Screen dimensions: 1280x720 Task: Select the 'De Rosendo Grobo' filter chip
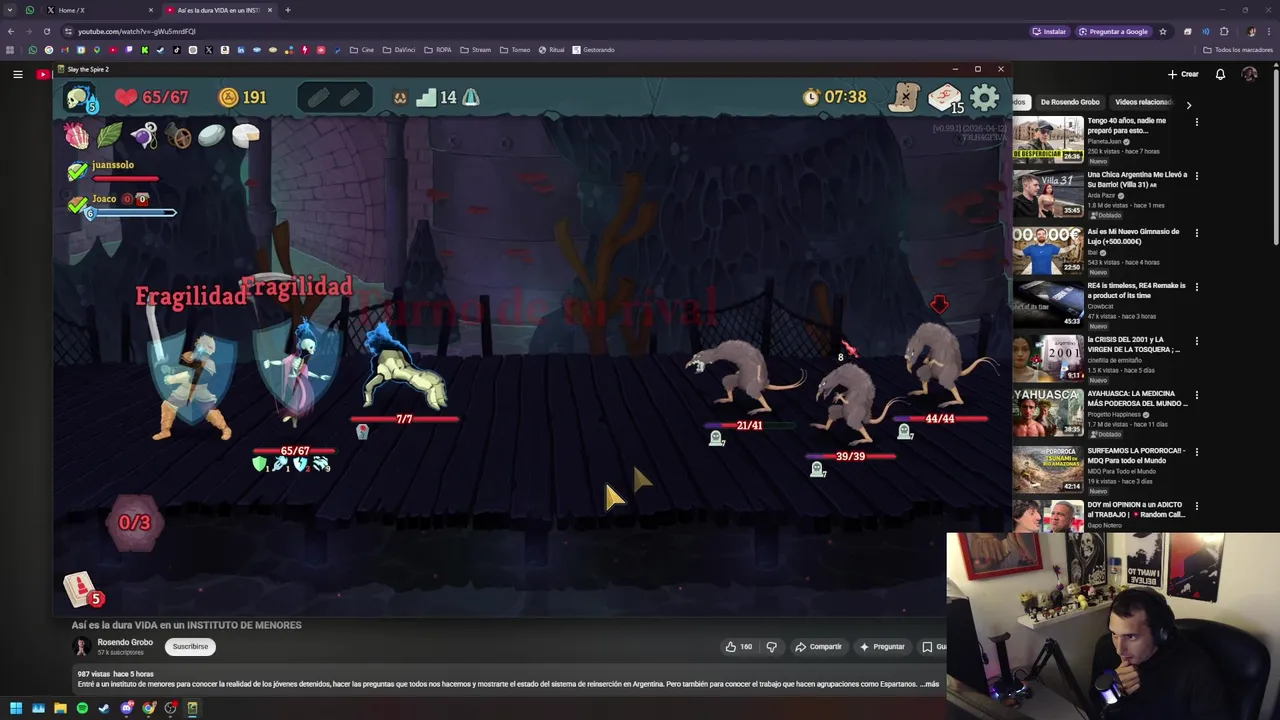(x=1069, y=102)
